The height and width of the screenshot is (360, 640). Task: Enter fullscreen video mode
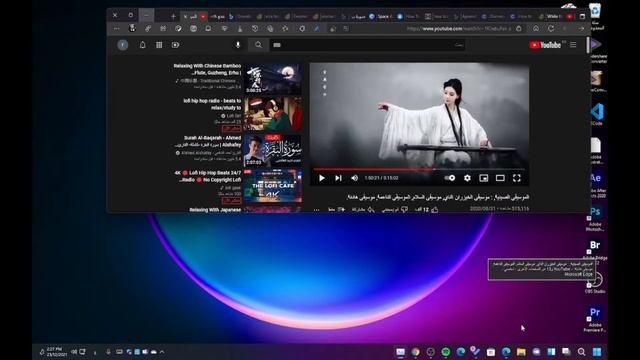[517, 178]
